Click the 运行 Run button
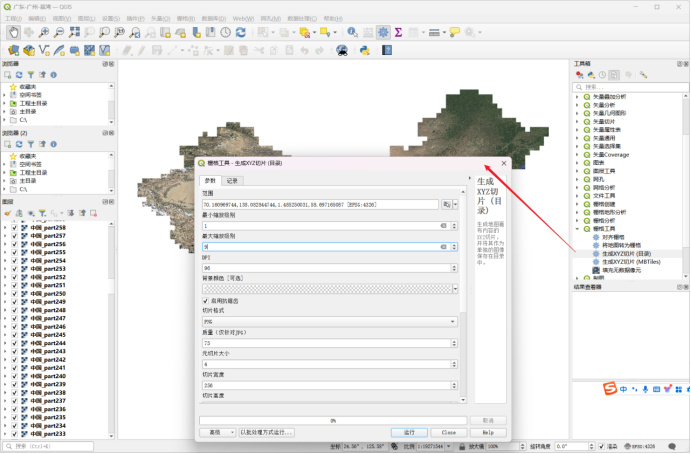Viewport: 691px width, 454px height. coord(409,432)
